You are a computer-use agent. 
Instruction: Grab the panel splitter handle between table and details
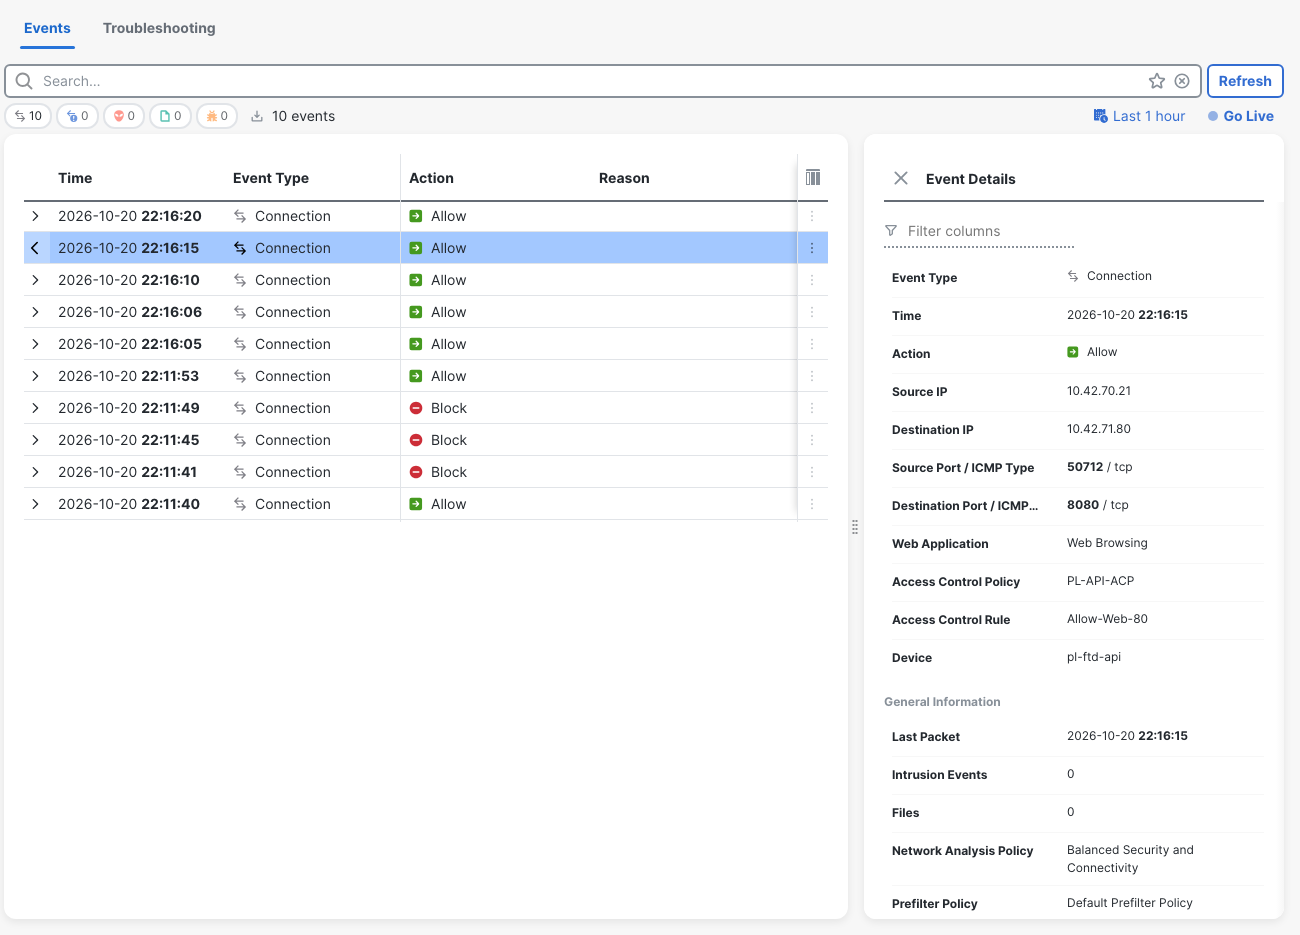click(855, 526)
